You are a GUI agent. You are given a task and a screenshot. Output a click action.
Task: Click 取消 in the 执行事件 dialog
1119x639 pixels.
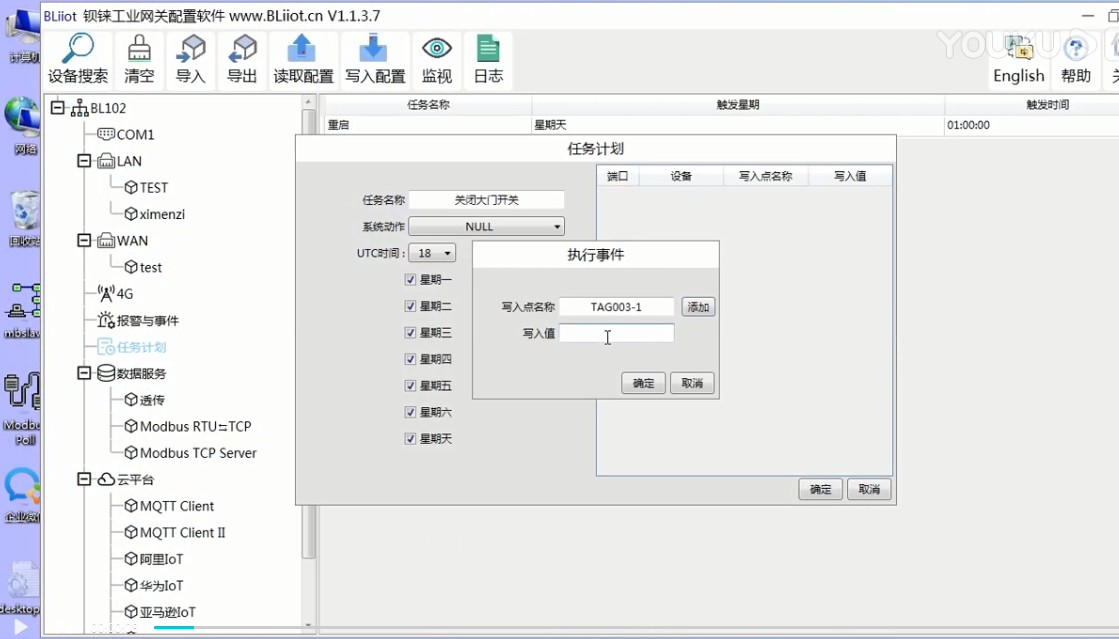pos(692,383)
